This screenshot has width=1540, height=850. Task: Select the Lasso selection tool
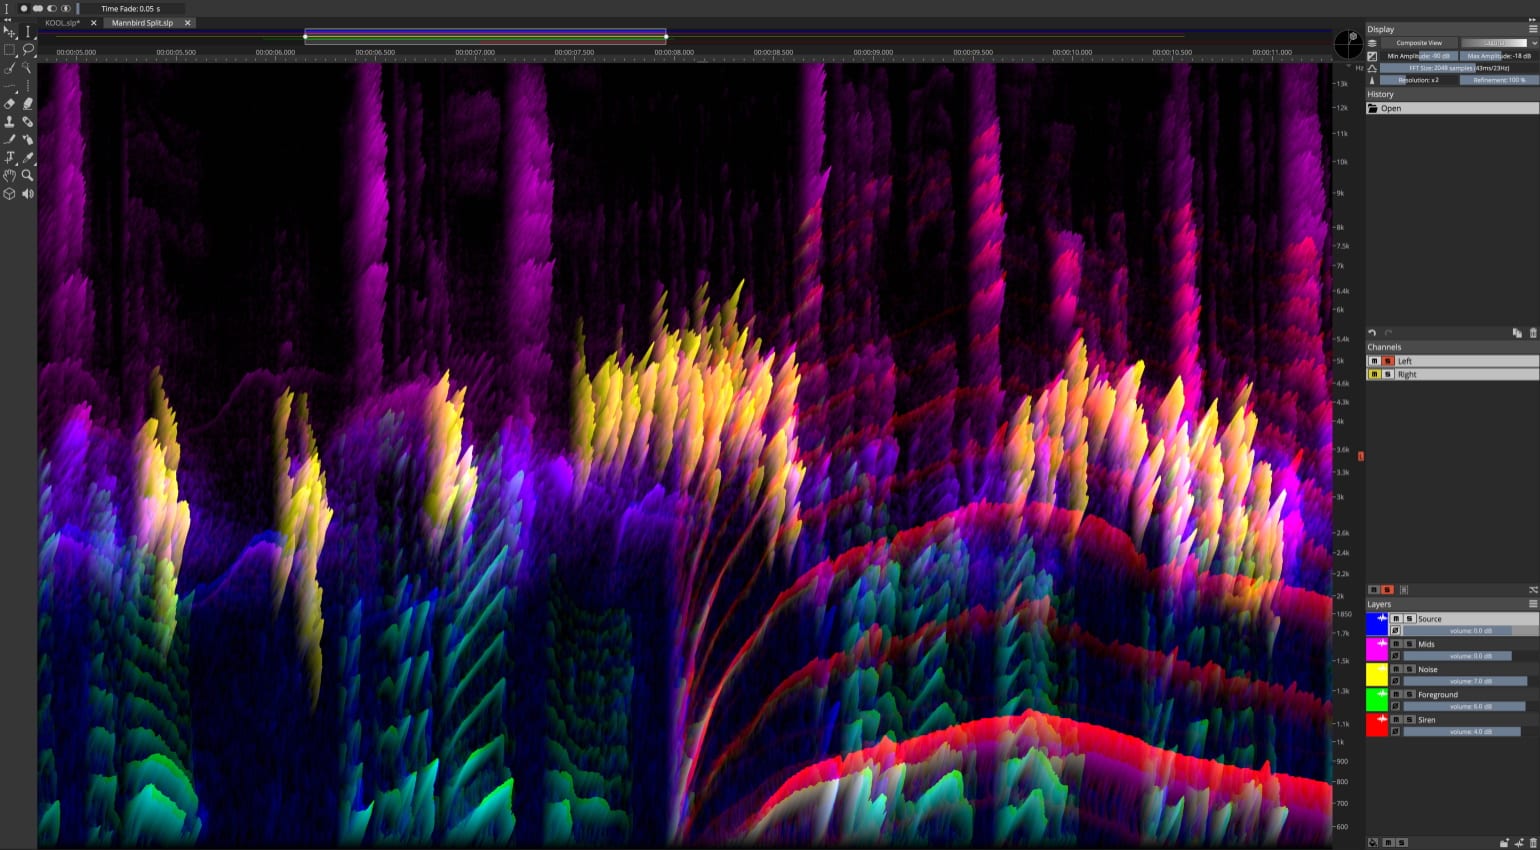(x=28, y=49)
